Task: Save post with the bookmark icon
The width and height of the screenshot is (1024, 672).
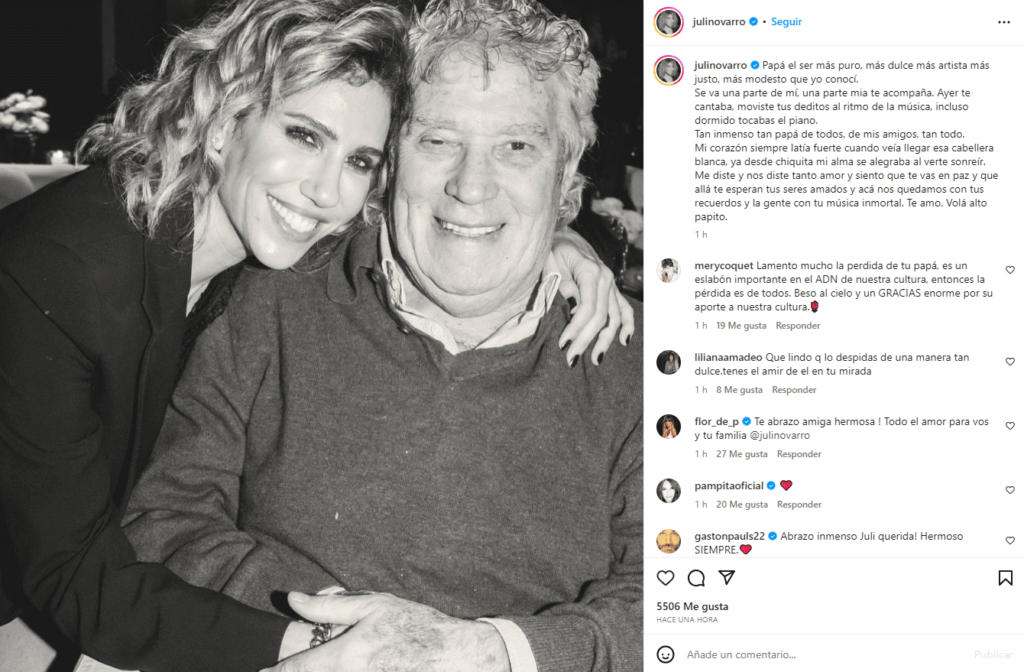Action: 1005,578
